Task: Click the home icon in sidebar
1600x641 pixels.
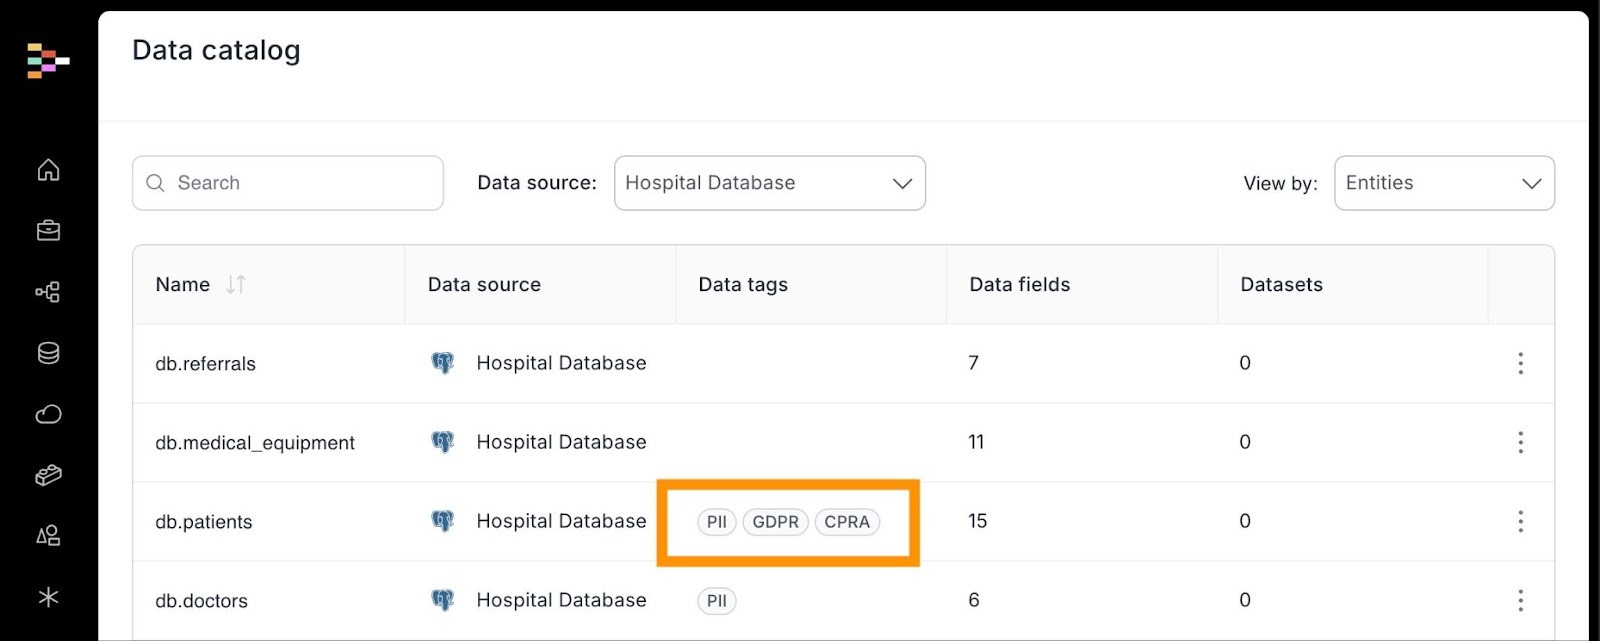Action: pos(48,170)
